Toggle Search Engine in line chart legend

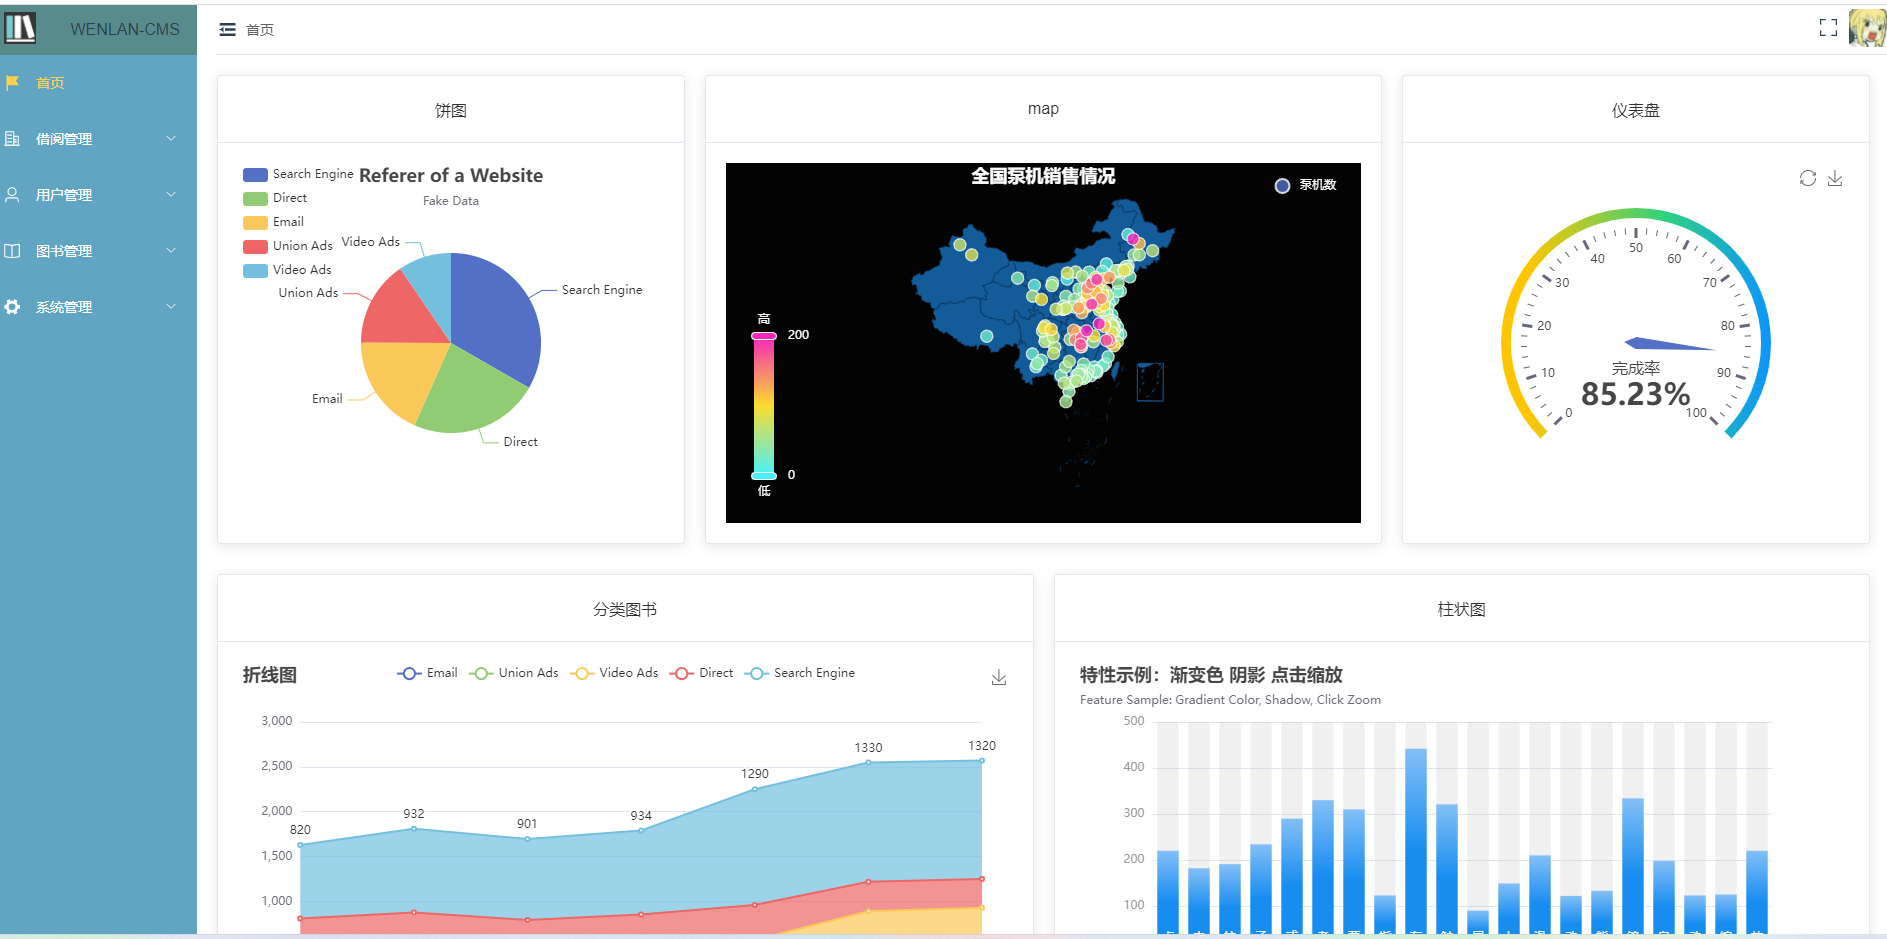tap(800, 673)
